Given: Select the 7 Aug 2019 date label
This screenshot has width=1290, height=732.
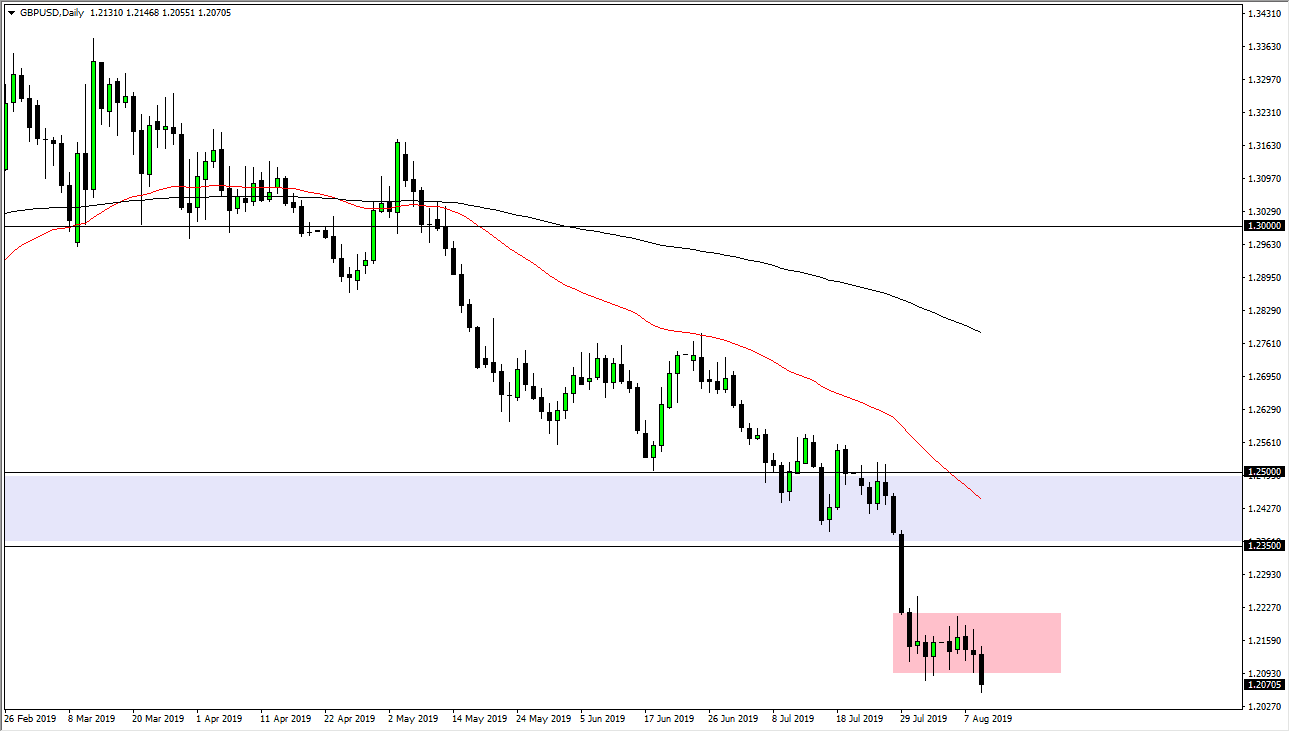Looking at the screenshot, I should click(x=990, y=718).
